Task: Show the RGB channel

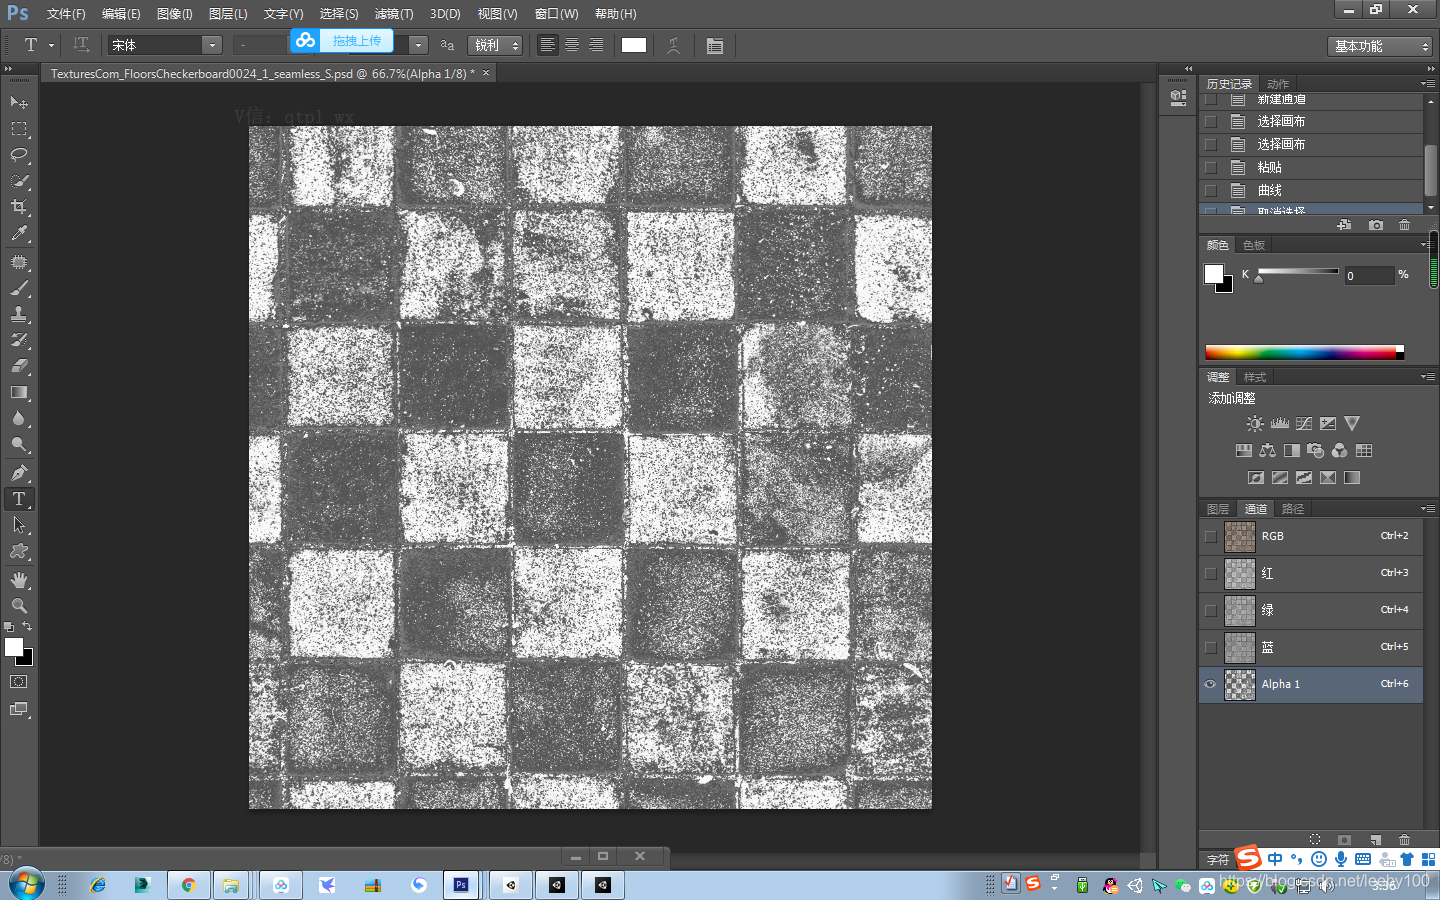Action: coord(1211,536)
